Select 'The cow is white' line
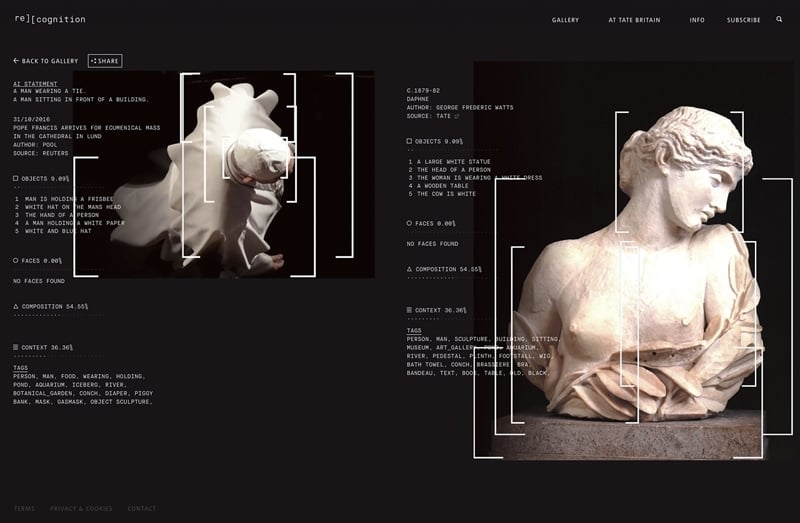Image resolution: width=800 pixels, height=523 pixels. (x=442, y=194)
